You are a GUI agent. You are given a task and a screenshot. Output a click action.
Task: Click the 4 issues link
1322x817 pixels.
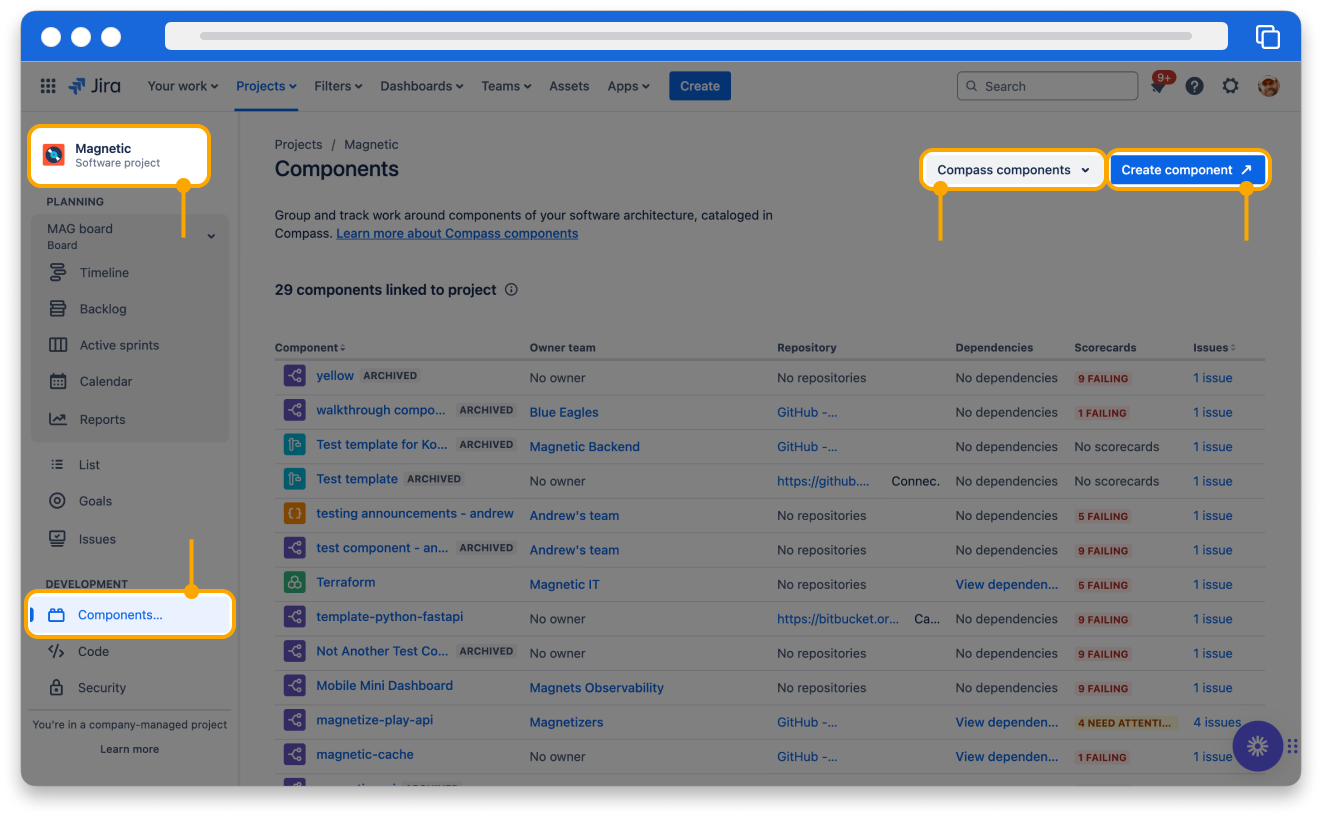1217,722
